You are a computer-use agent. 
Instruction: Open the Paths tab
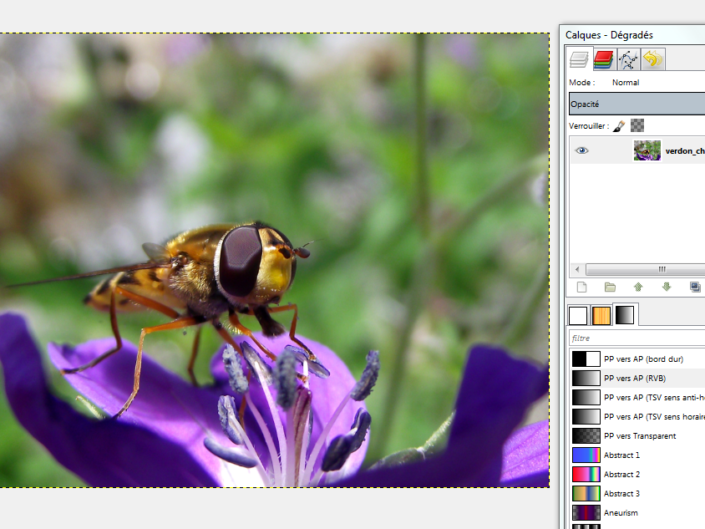(628, 59)
